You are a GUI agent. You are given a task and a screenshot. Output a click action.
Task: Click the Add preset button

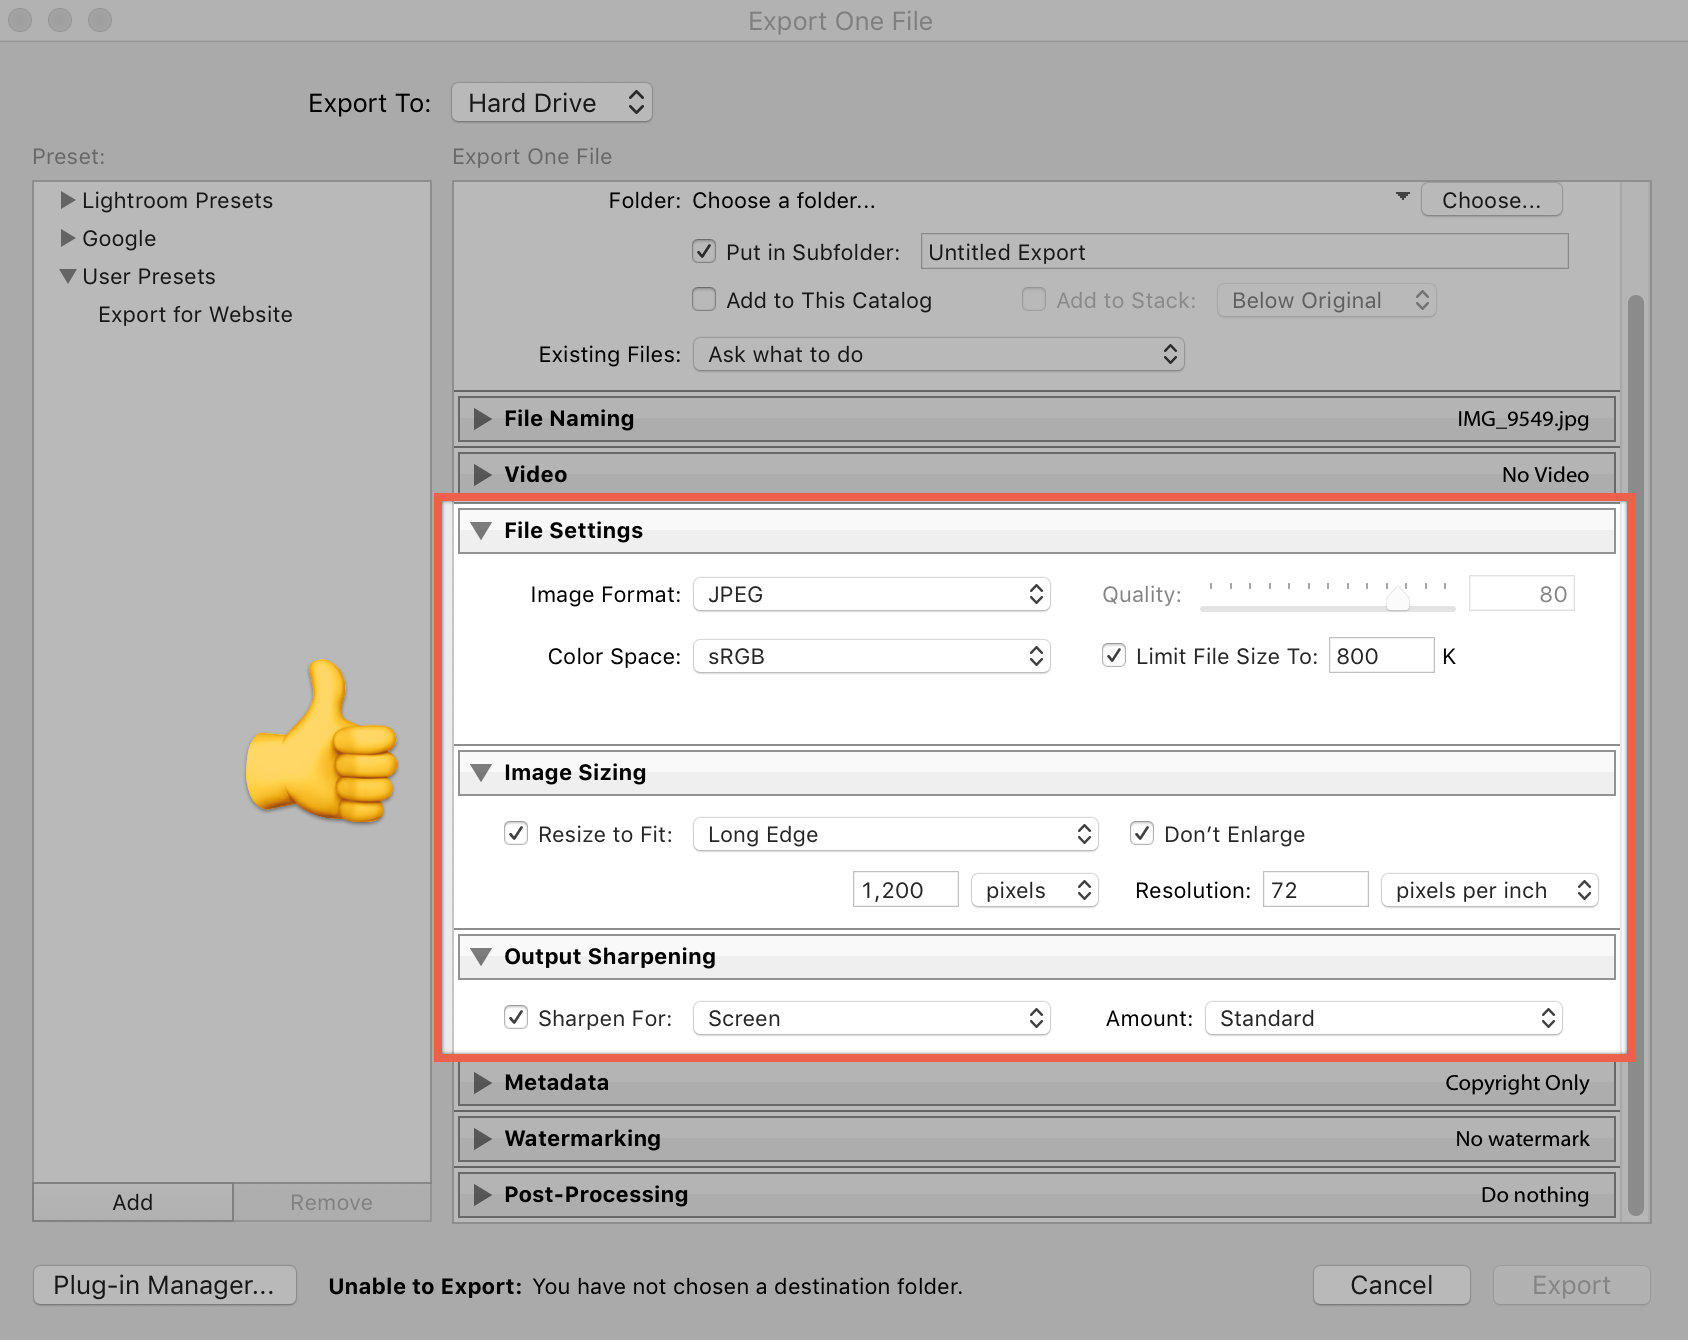coord(133,1202)
